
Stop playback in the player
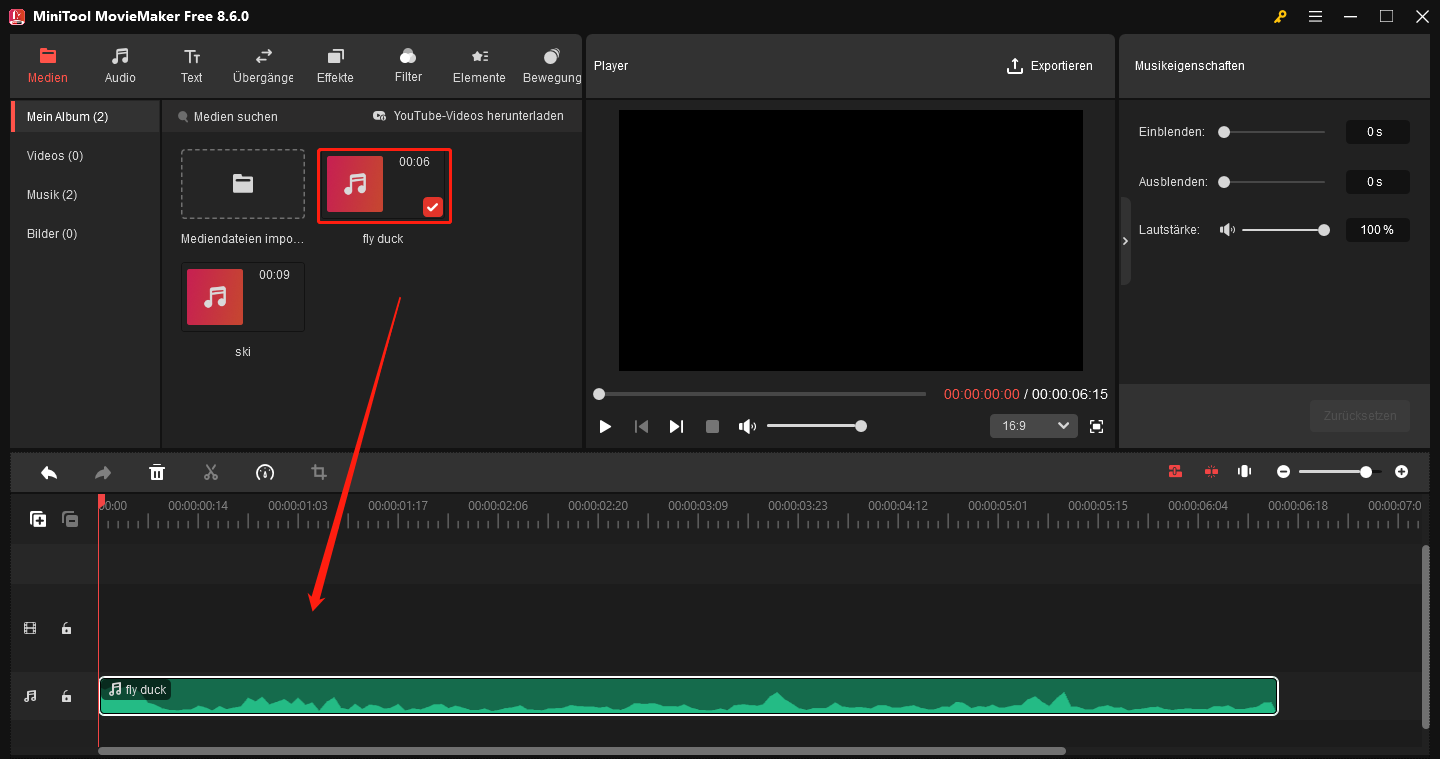click(712, 427)
